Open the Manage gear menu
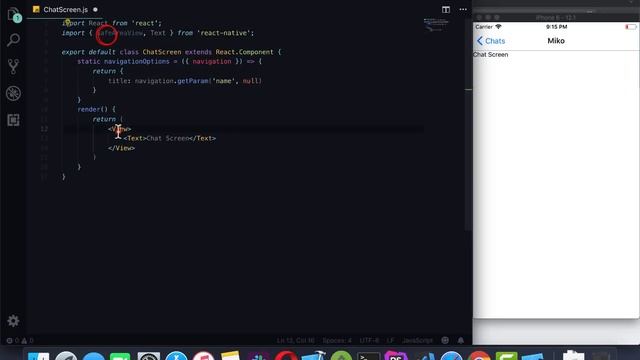Screen dimensions: 640x360 [13, 321]
